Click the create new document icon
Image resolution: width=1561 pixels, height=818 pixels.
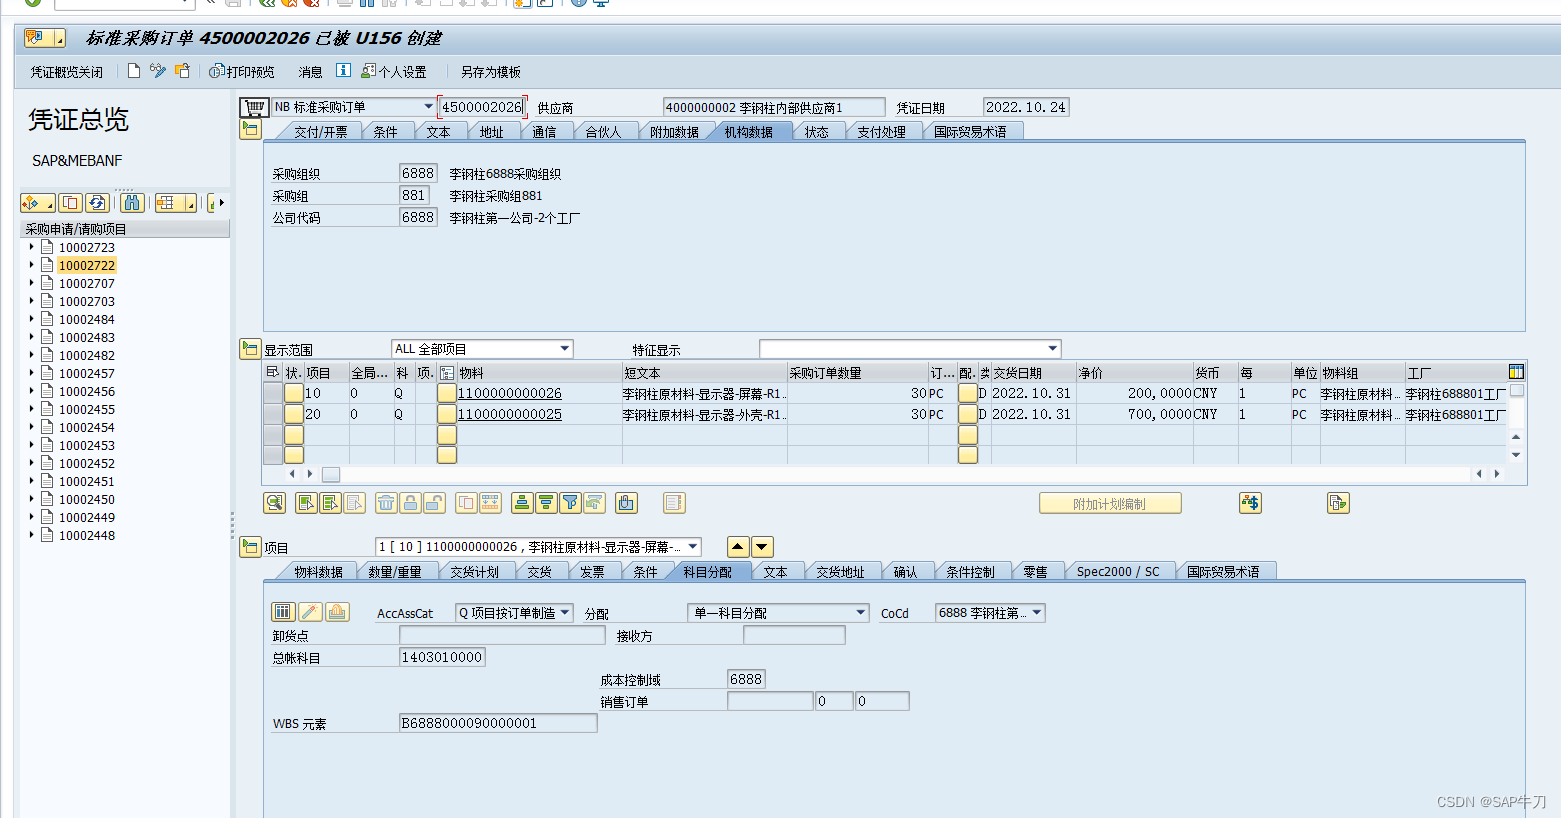click(134, 71)
